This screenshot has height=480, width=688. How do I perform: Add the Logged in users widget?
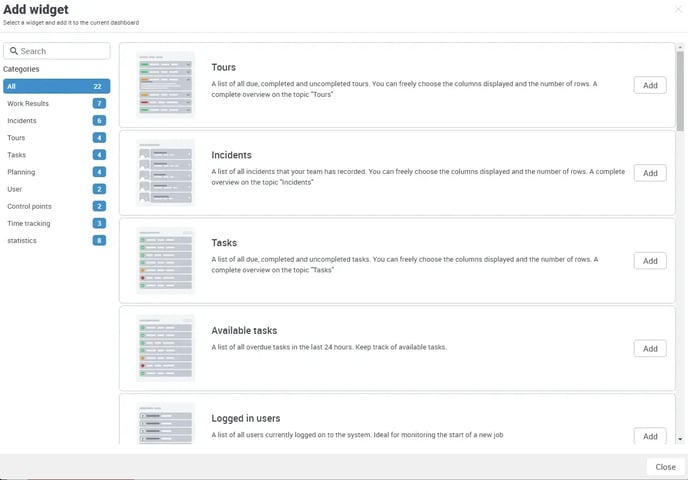click(x=650, y=436)
